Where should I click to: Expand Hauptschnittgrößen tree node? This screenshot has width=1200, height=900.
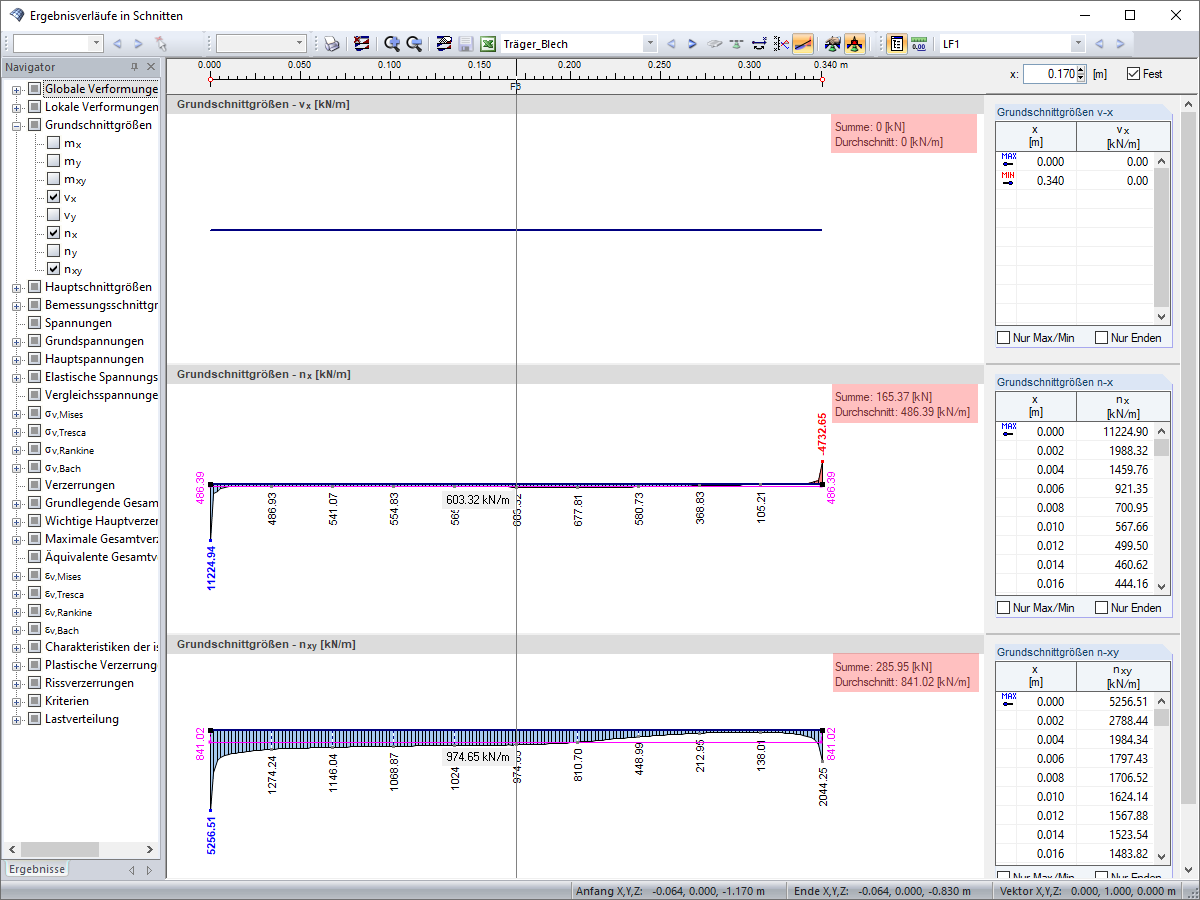(17, 287)
